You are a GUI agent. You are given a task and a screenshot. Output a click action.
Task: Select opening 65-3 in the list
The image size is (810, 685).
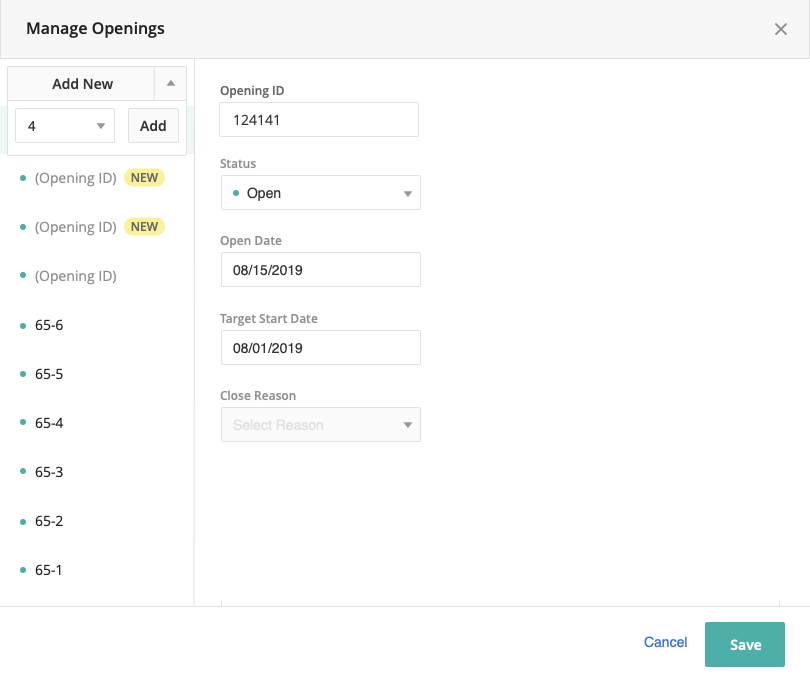pyautogui.click(x=49, y=472)
